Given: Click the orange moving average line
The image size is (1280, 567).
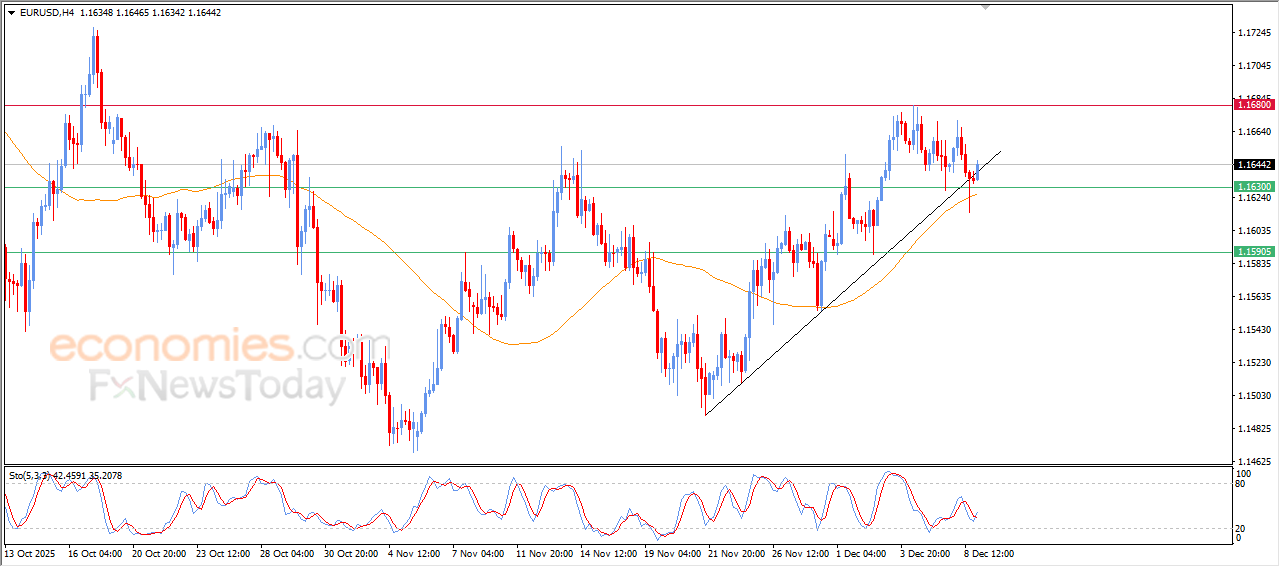Looking at the screenshot, I should pos(400,262).
